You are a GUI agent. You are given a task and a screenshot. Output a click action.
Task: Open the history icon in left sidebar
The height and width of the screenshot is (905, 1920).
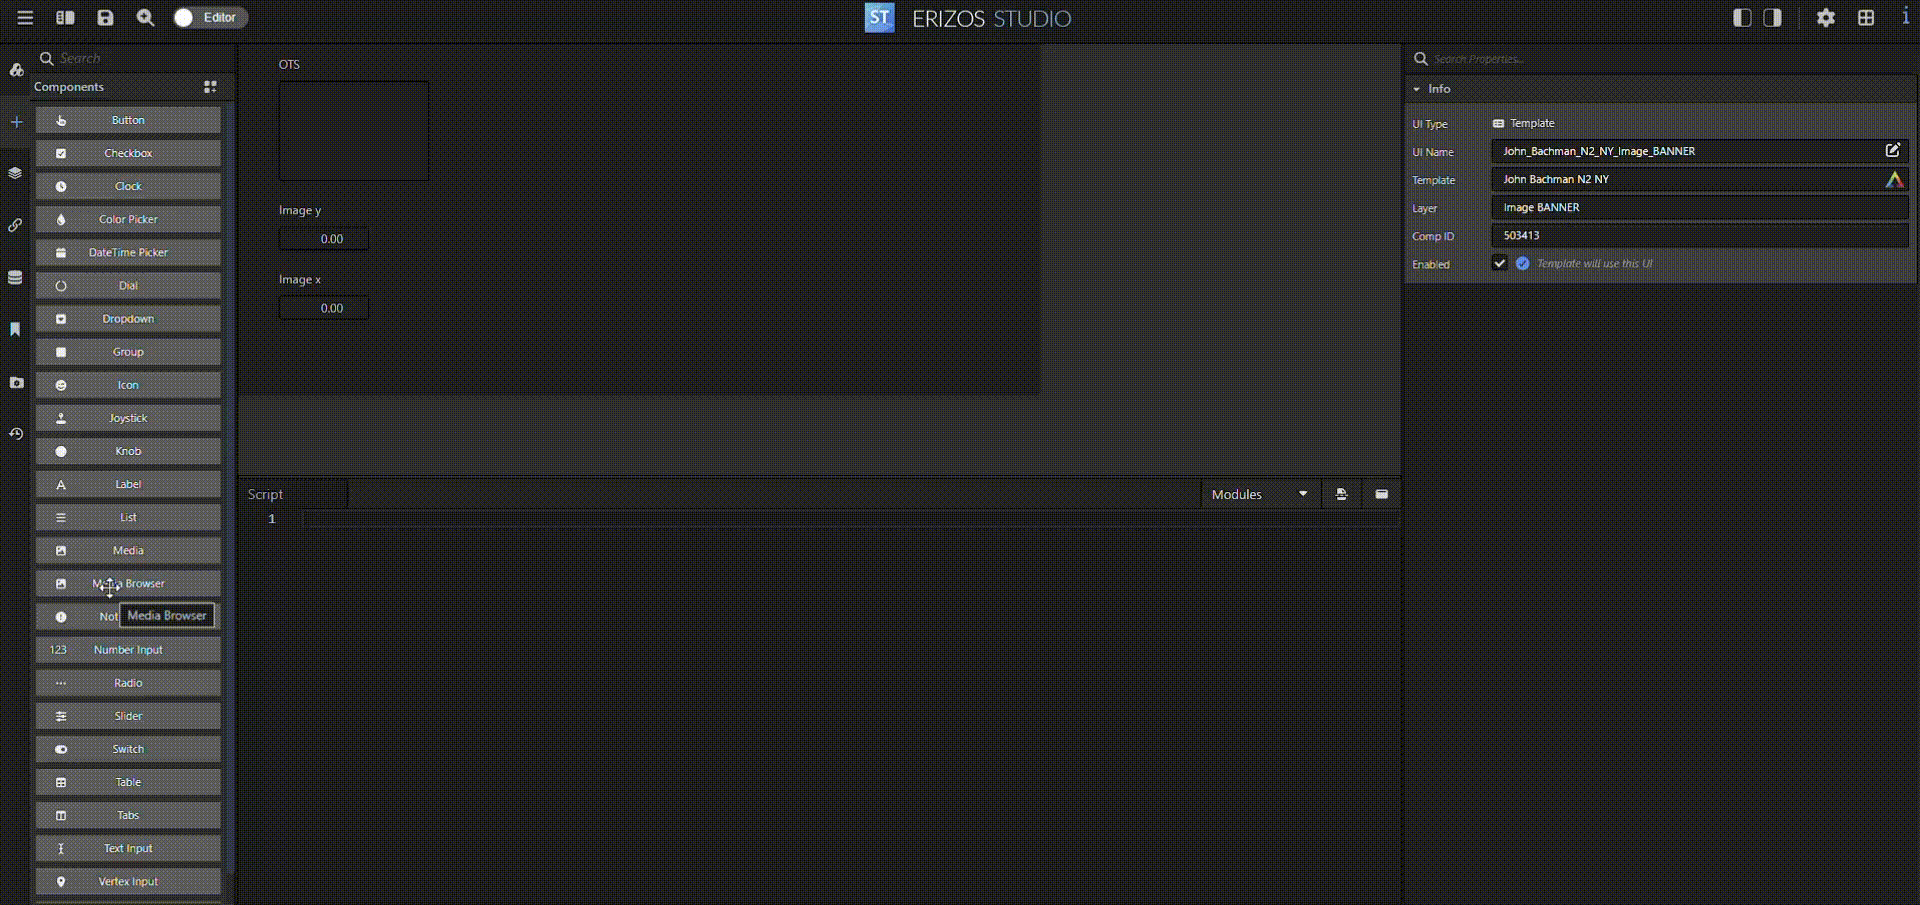pos(15,434)
